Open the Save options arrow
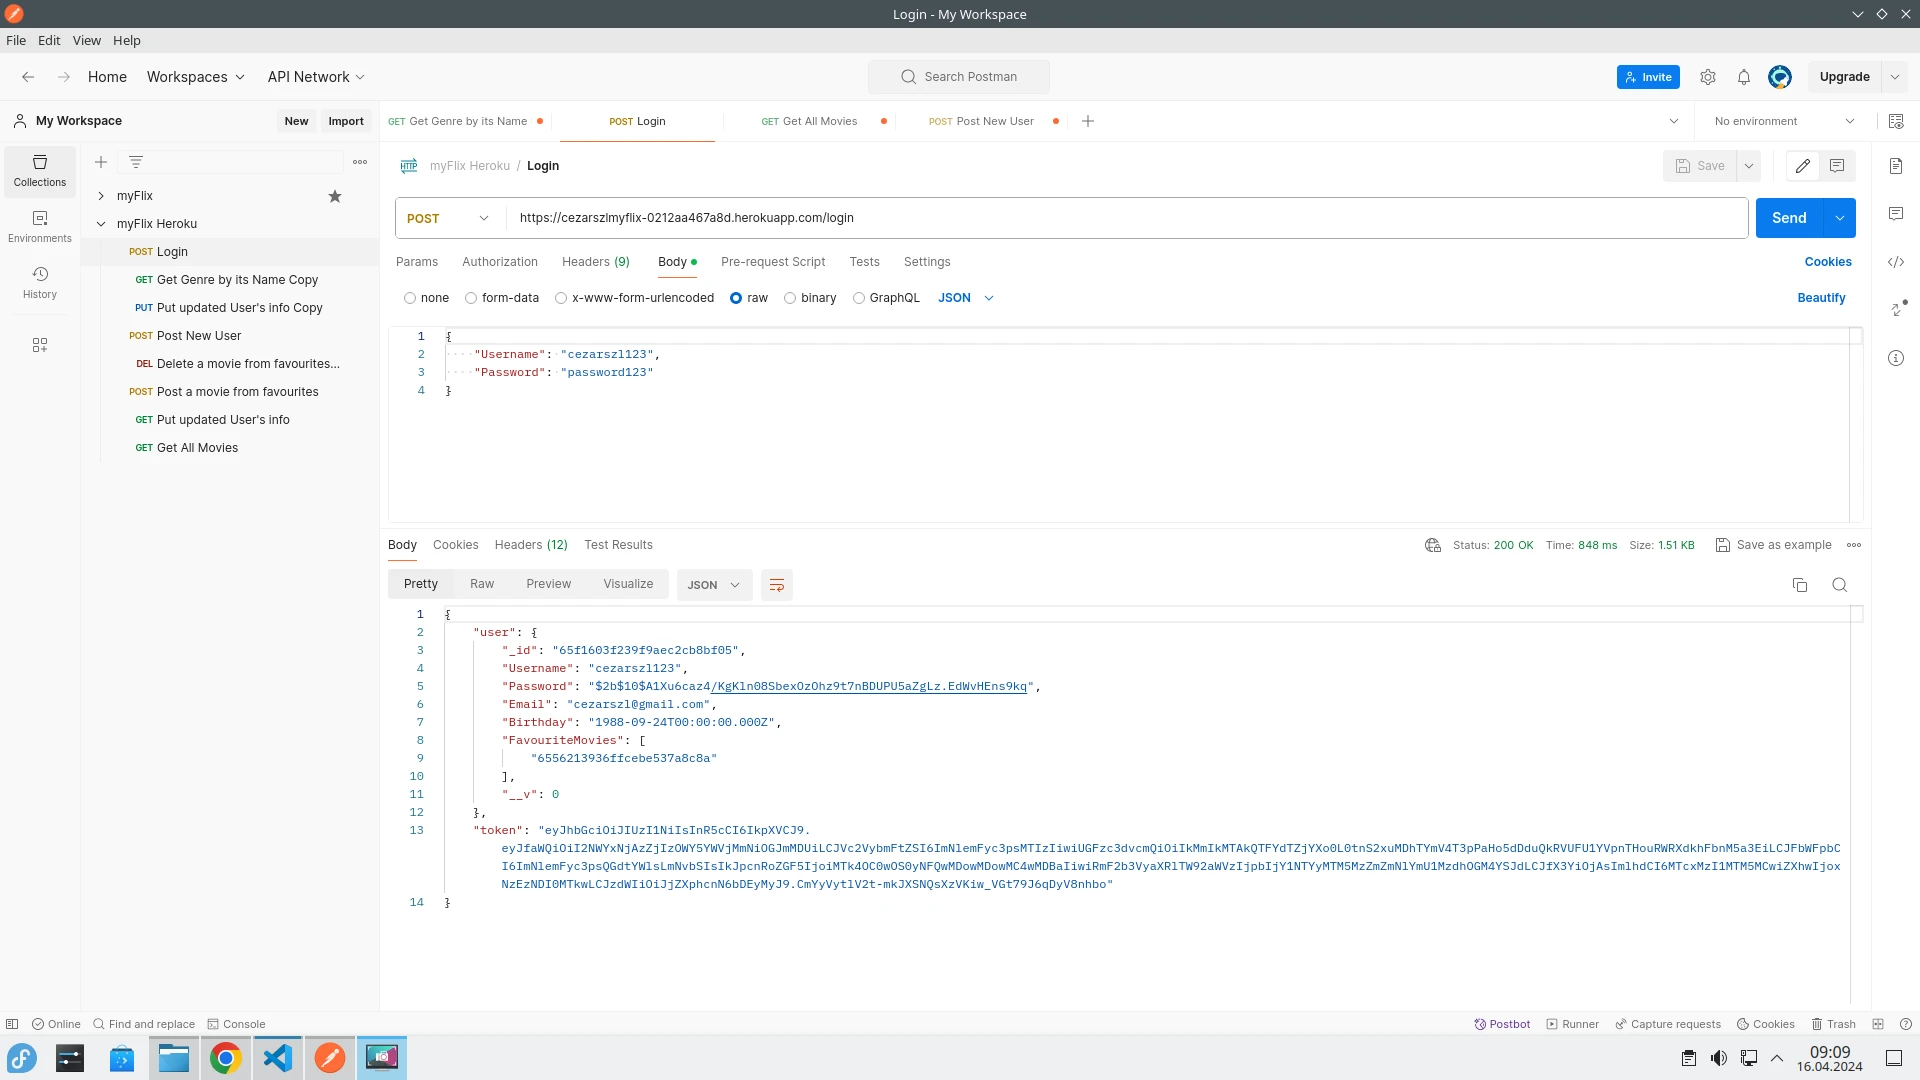 pos(1749,166)
